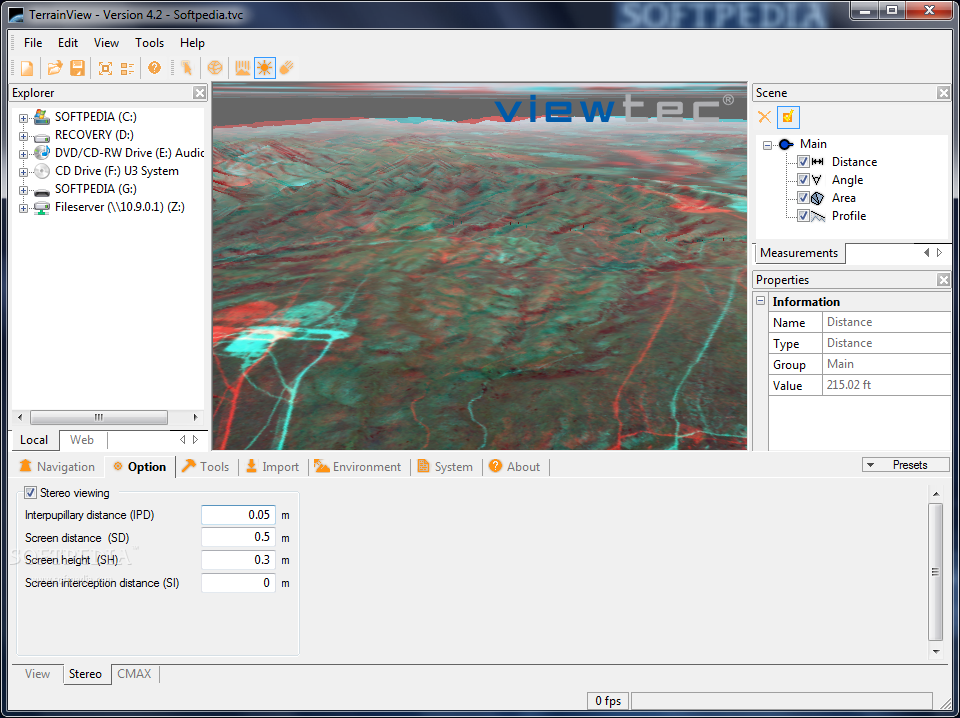Expand the DVD/CD-RW Drive (E:) node
The width and height of the screenshot is (960, 718).
[x=23, y=154]
